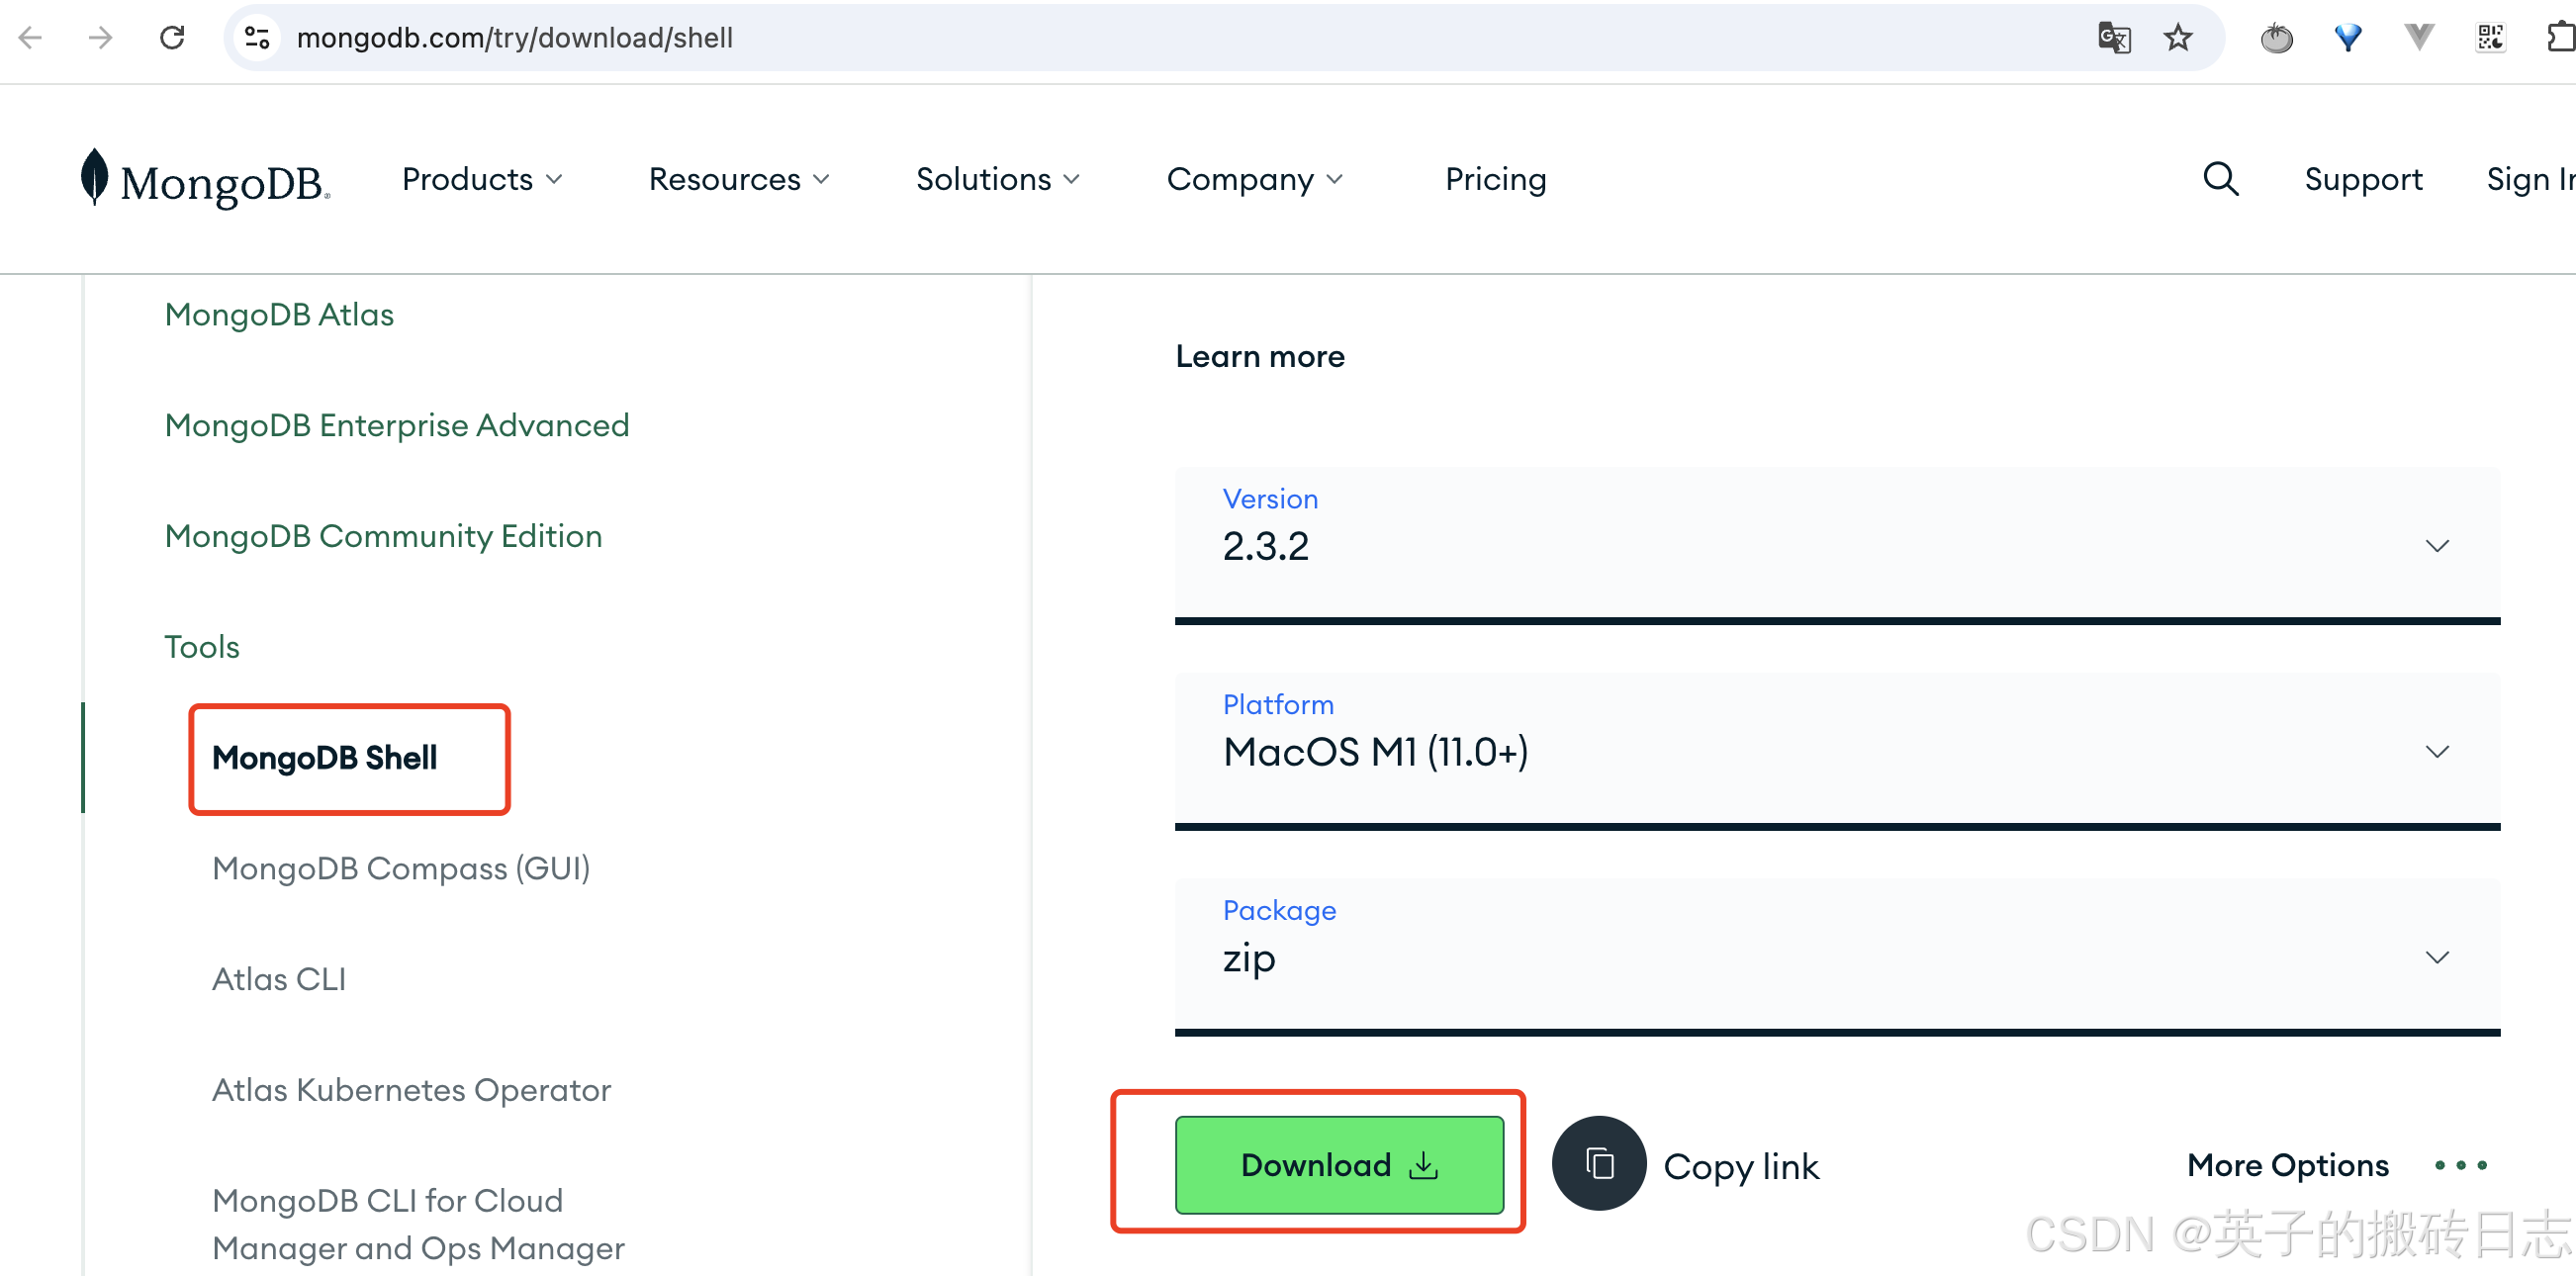Click the URL address bar
The height and width of the screenshot is (1276, 2576).
[1100, 38]
